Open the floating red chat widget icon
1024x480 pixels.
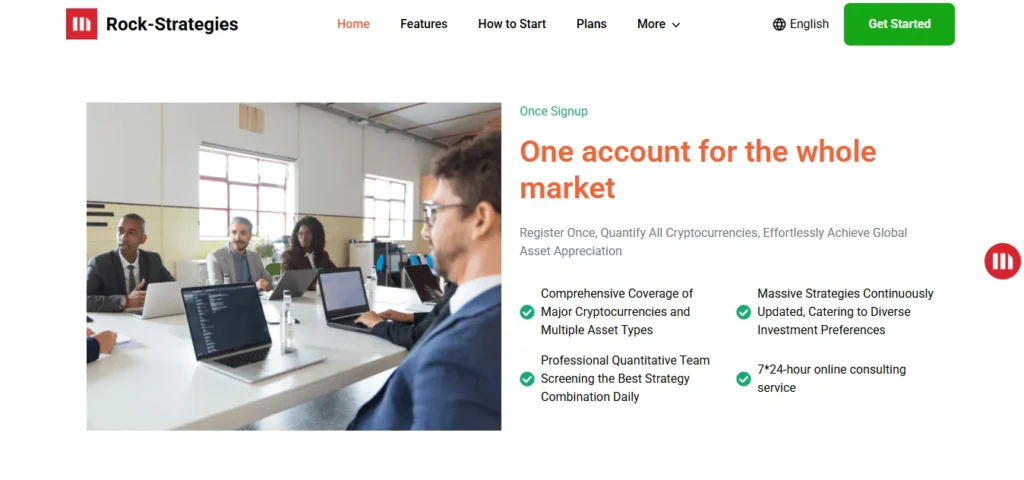point(1002,261)
